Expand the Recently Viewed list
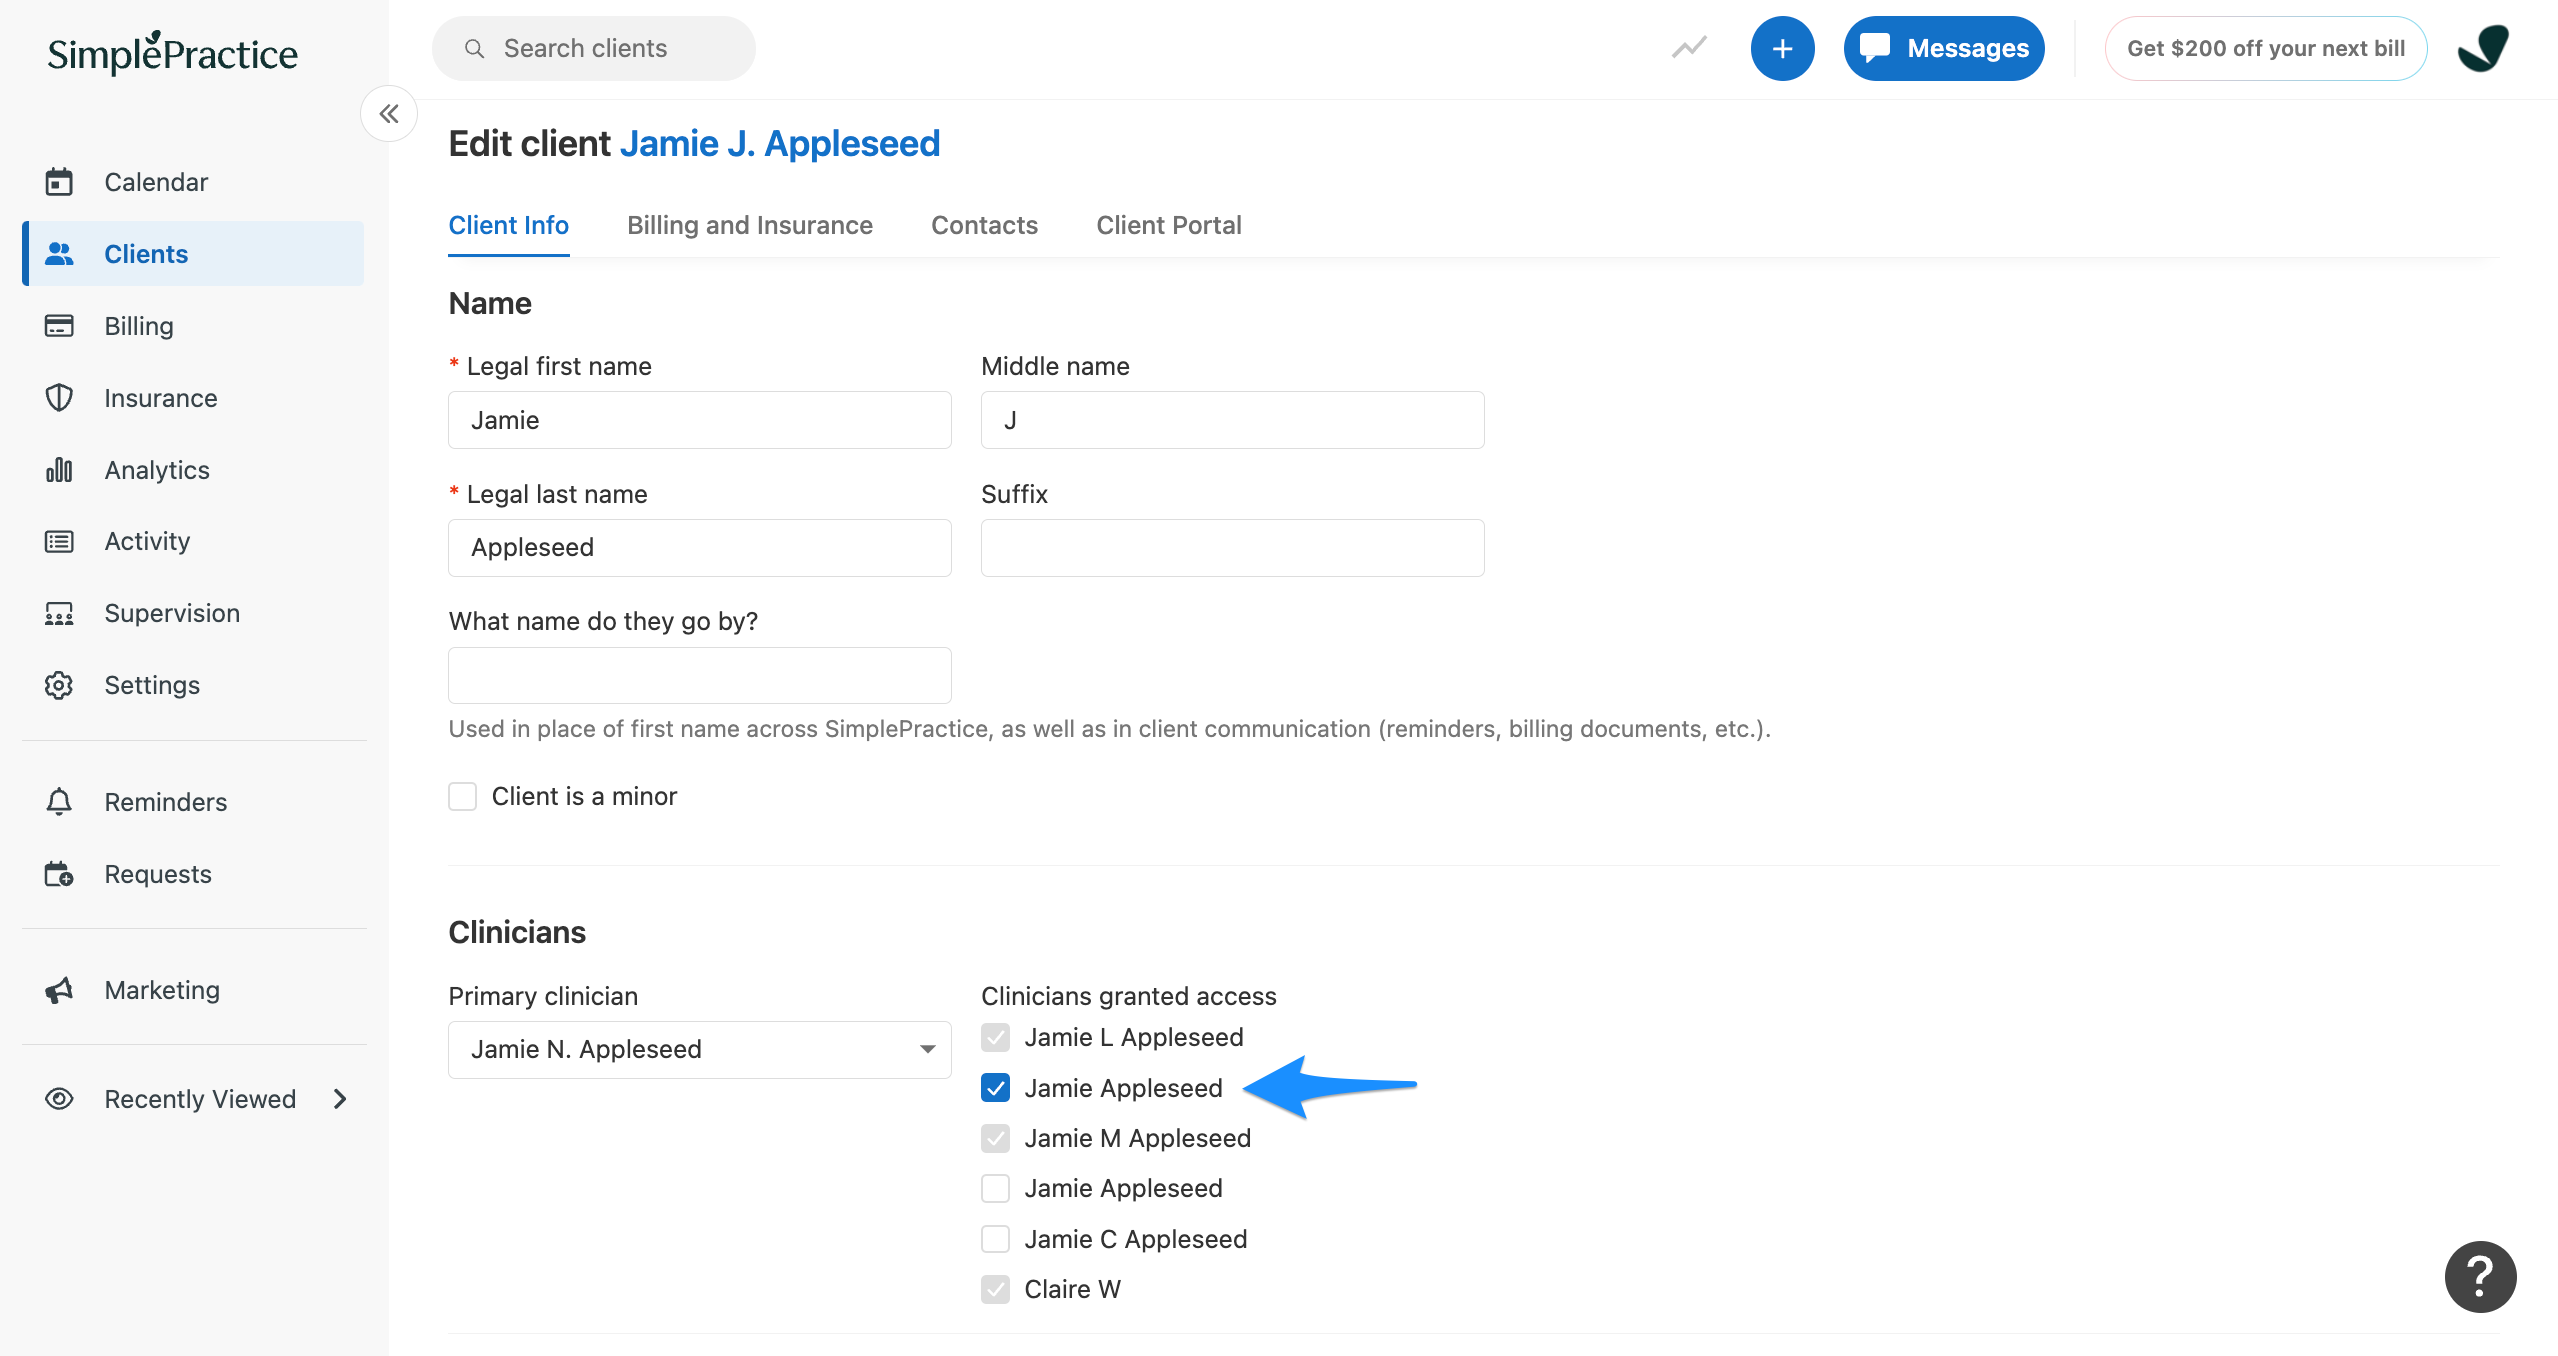Screen dimensions: 2558x1356 [339, 1098]
